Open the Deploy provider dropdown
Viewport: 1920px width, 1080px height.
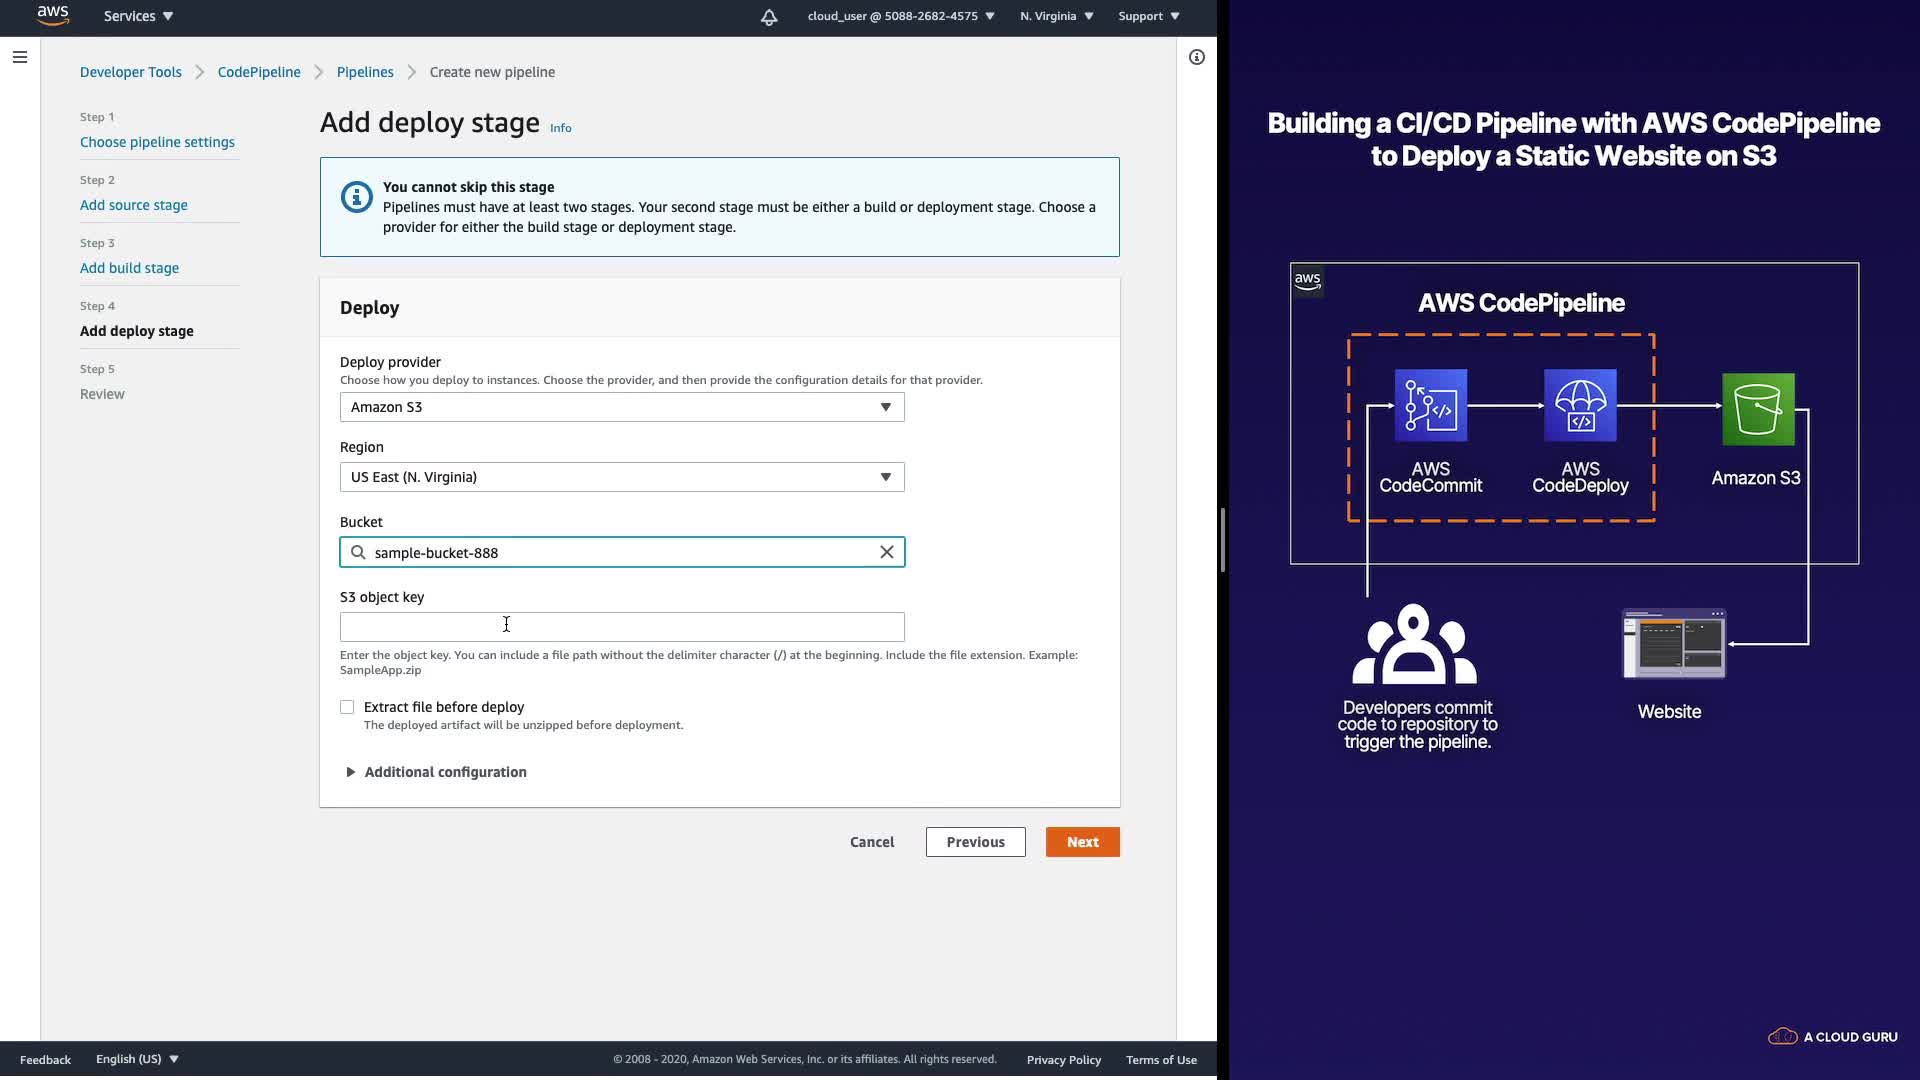click(x=622, y=407)
